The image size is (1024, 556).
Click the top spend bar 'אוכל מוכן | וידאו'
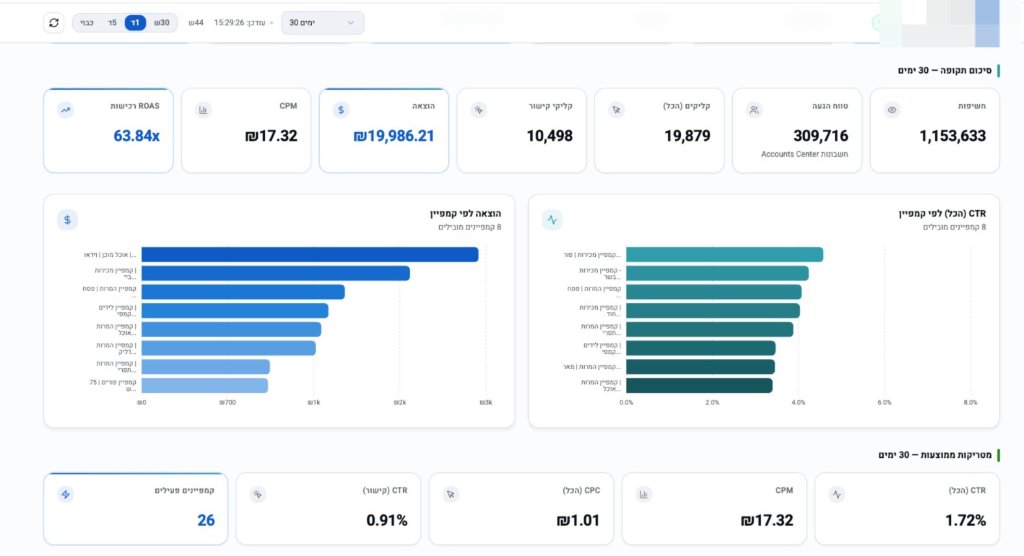(310, 255)
